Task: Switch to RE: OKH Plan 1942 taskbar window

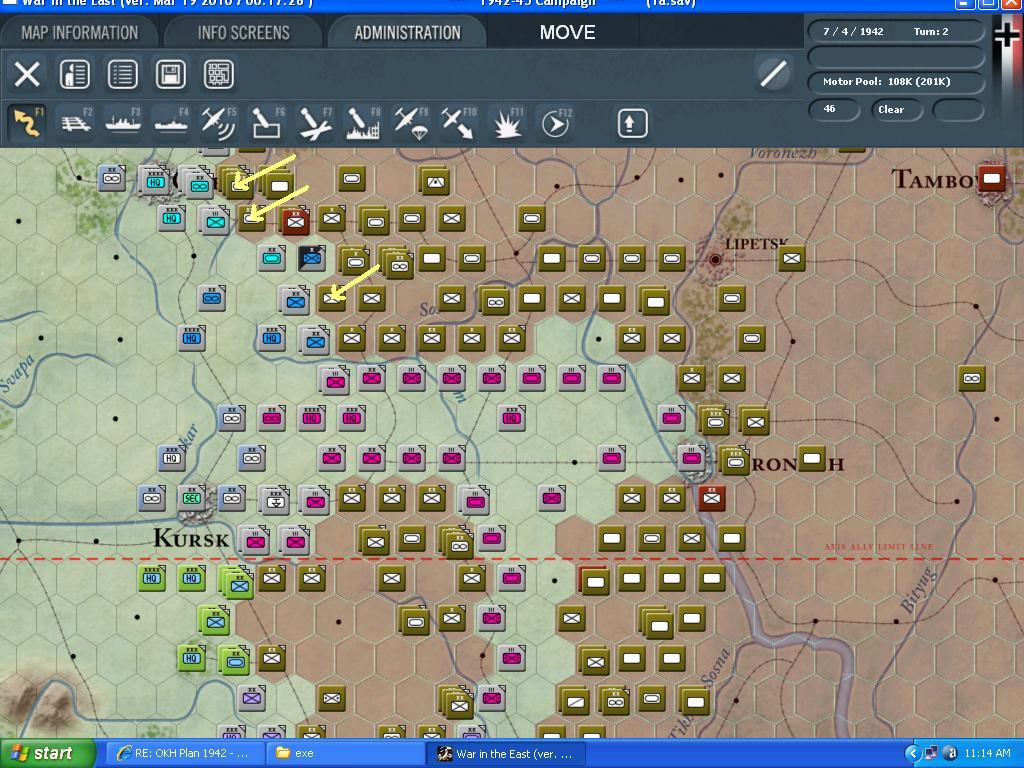Action: [185, 753]
